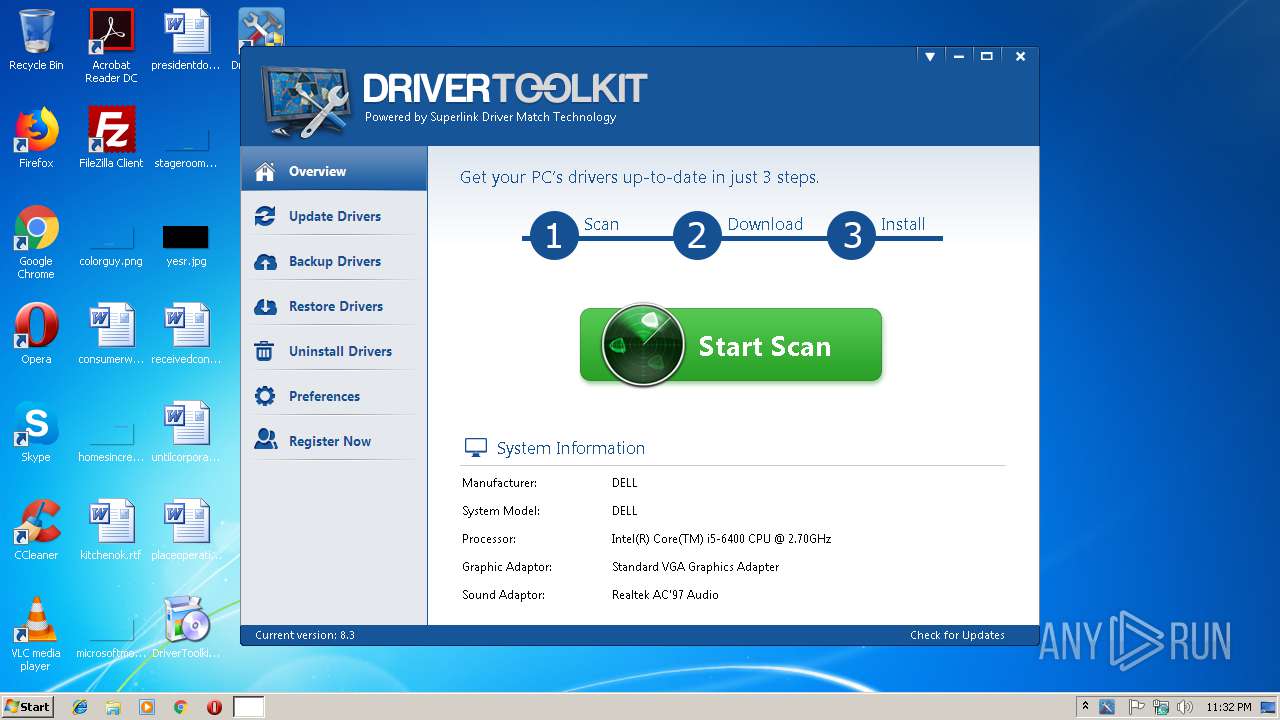Click the cloud upload icon for Backup Drivers
This screenshot has width=1280, height=720.
(265, 261)
